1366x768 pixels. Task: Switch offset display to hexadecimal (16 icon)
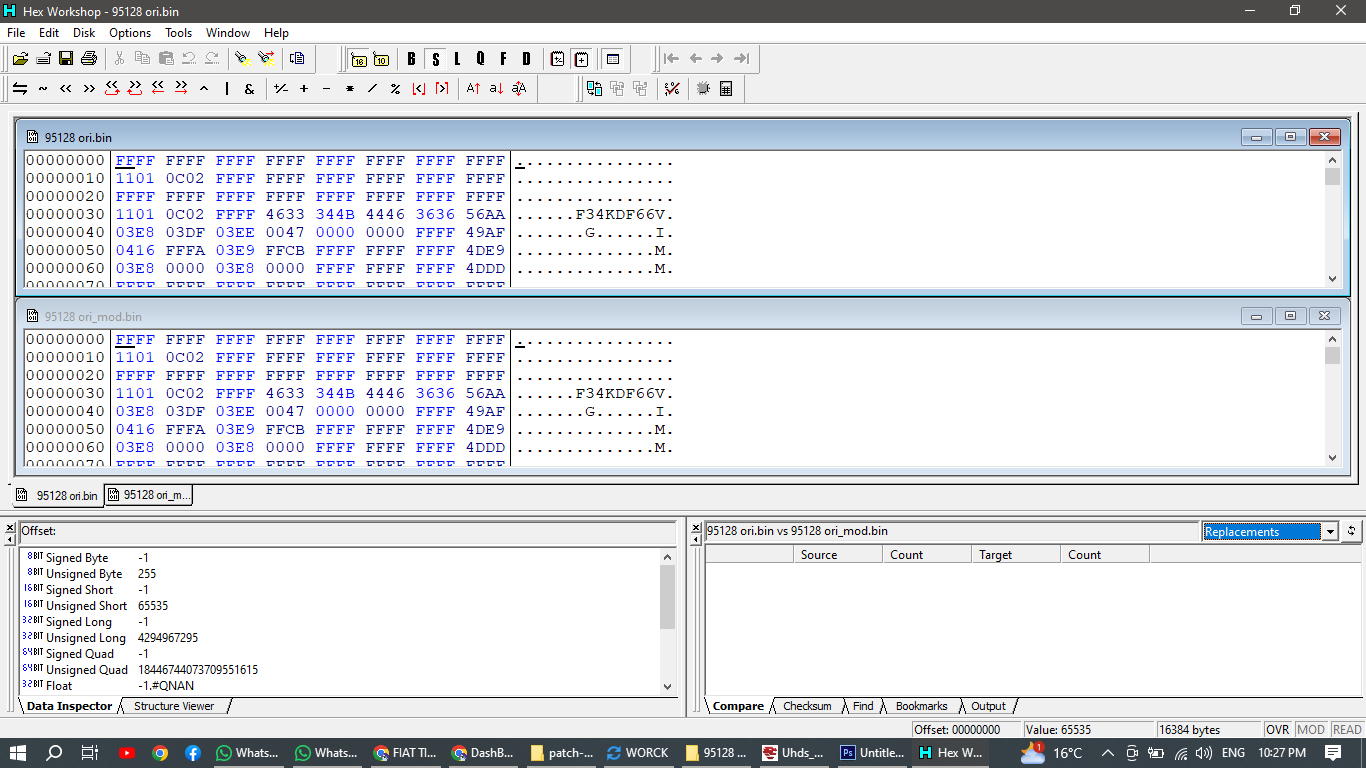pos(359,59)
